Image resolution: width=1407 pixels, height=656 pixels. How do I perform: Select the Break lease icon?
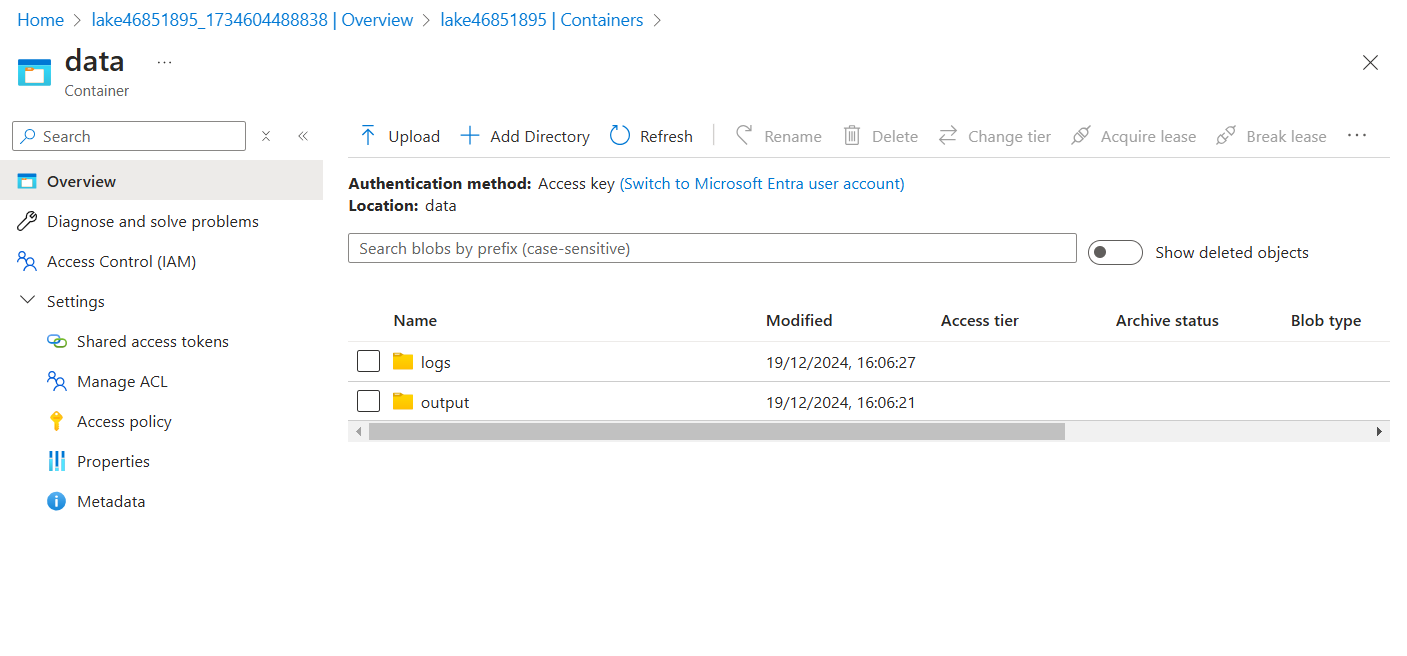click(x=1226, y=135)
